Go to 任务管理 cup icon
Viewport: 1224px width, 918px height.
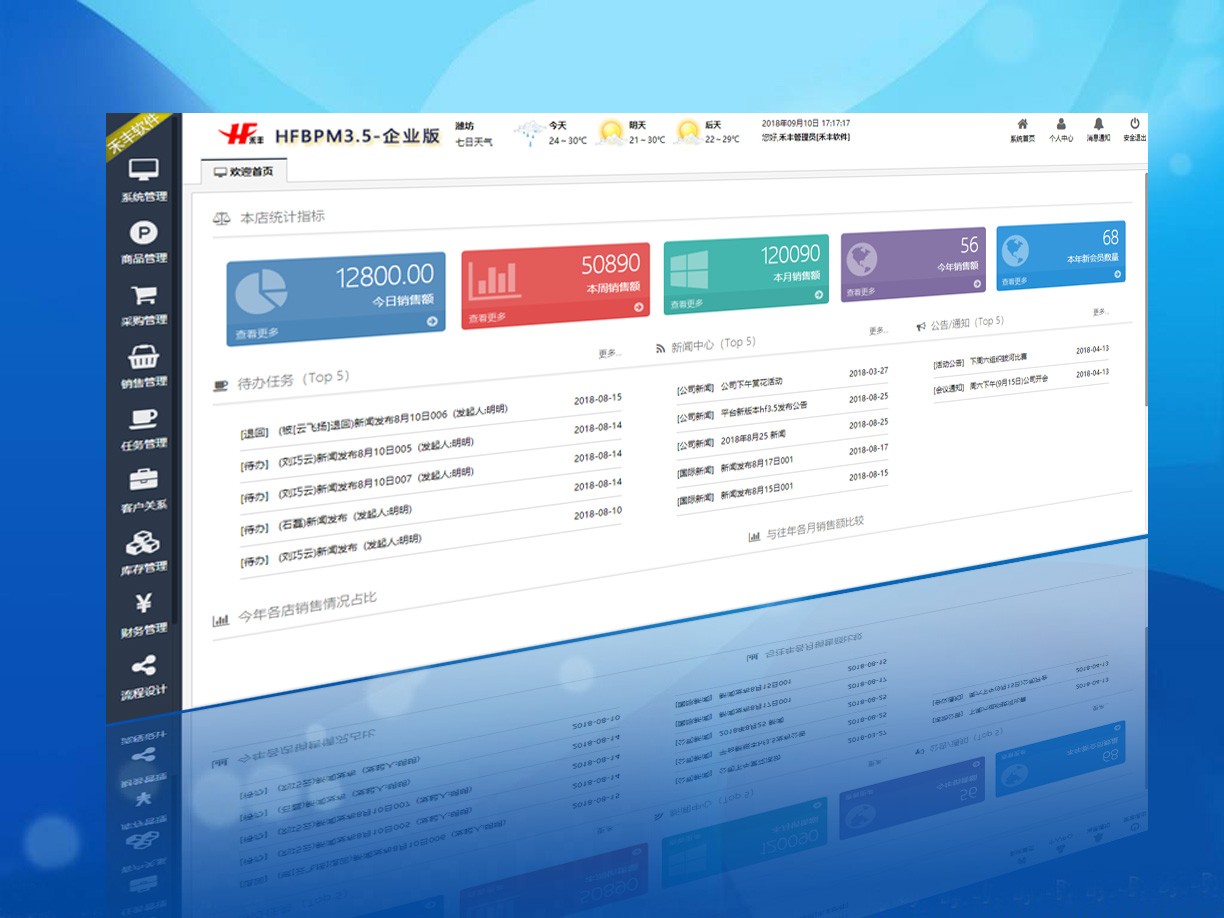click(x=144, y=420)
